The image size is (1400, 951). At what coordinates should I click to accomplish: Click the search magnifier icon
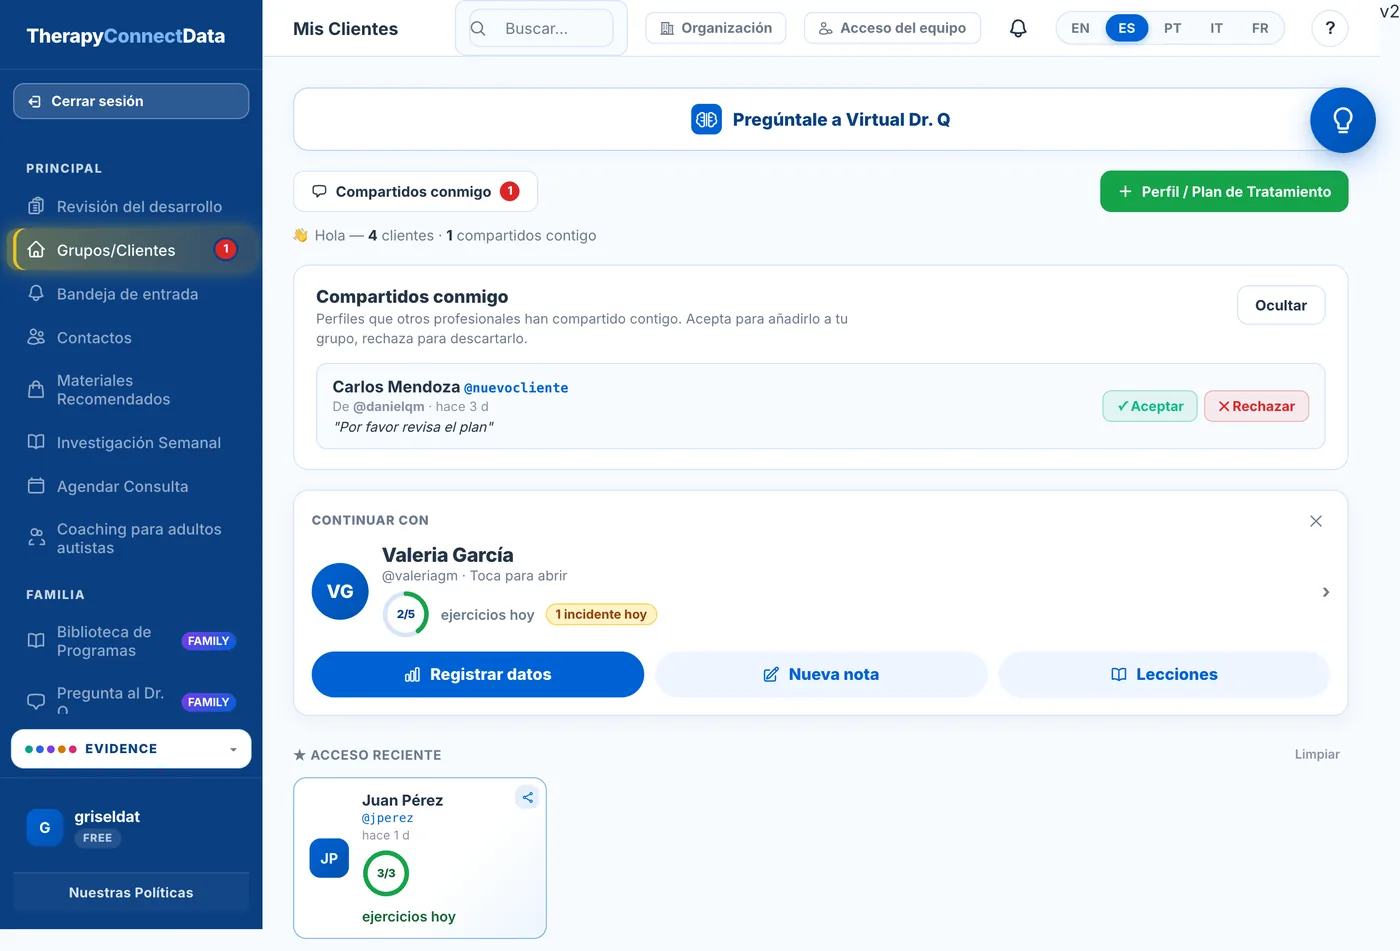tap(478, 28)
